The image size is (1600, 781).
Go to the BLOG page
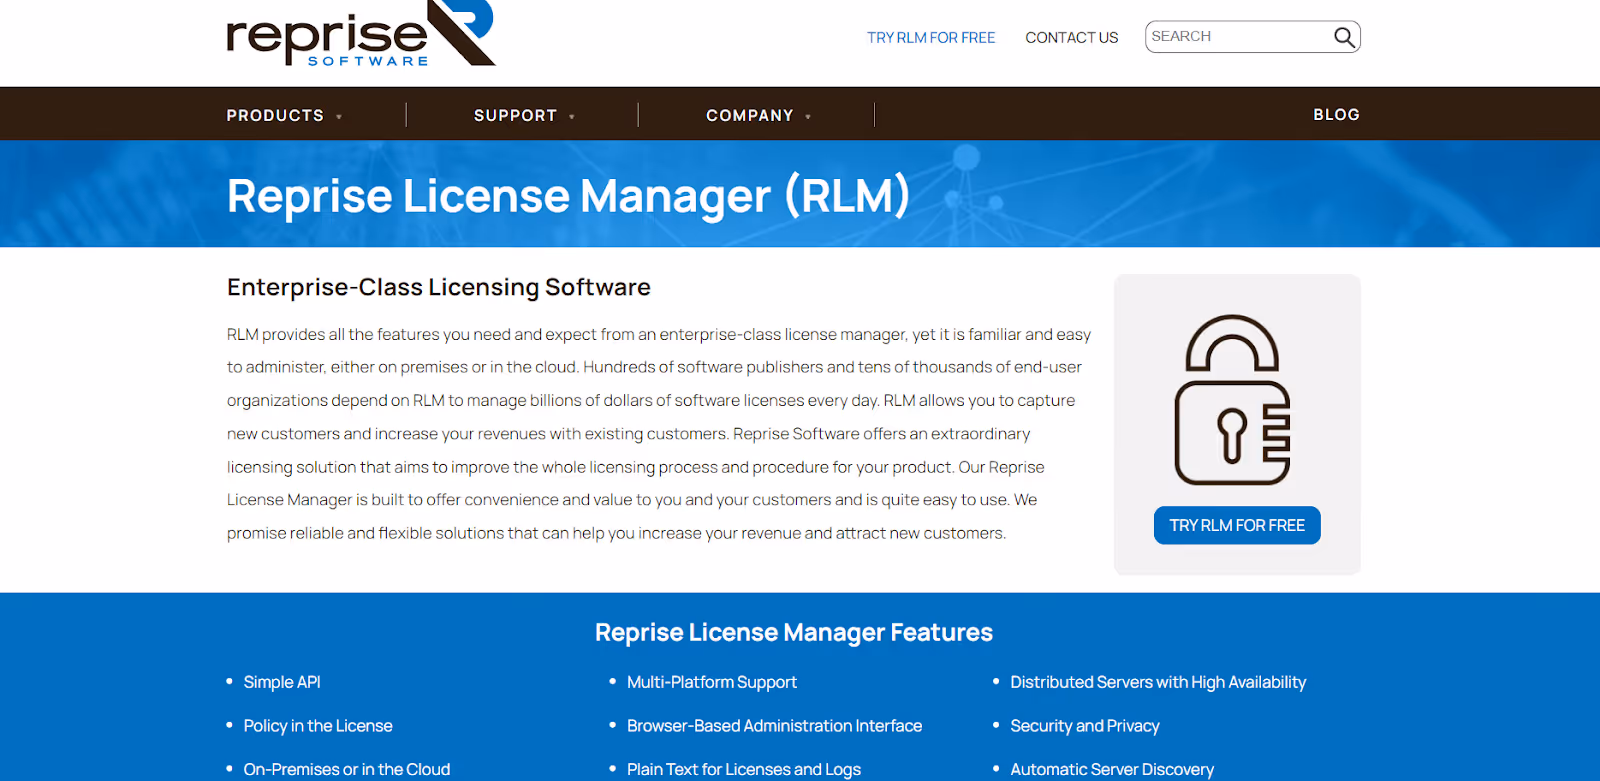point(1336,114)
